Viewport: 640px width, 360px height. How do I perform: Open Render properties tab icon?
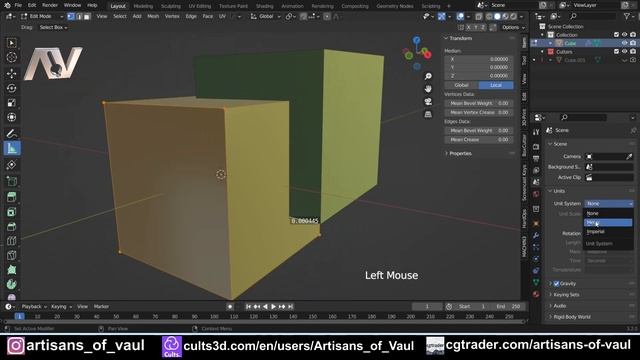(536, 147)
